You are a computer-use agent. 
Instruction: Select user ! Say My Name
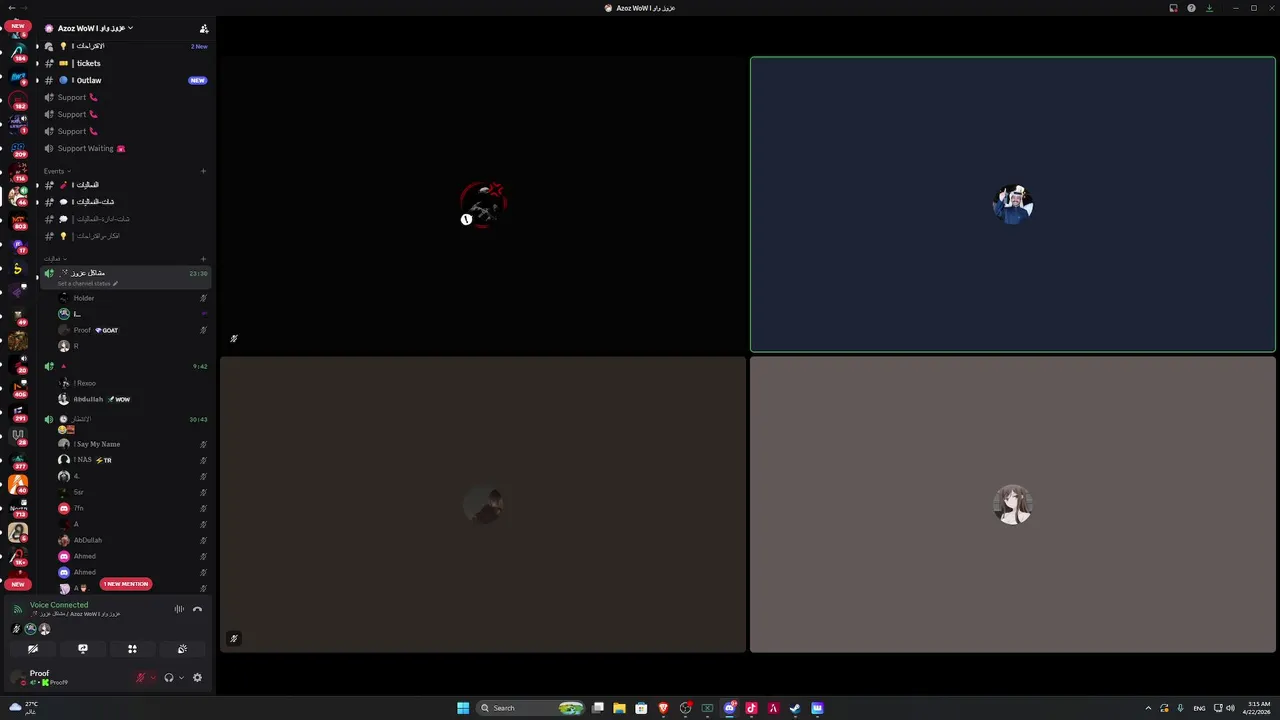tap(133, 444)
